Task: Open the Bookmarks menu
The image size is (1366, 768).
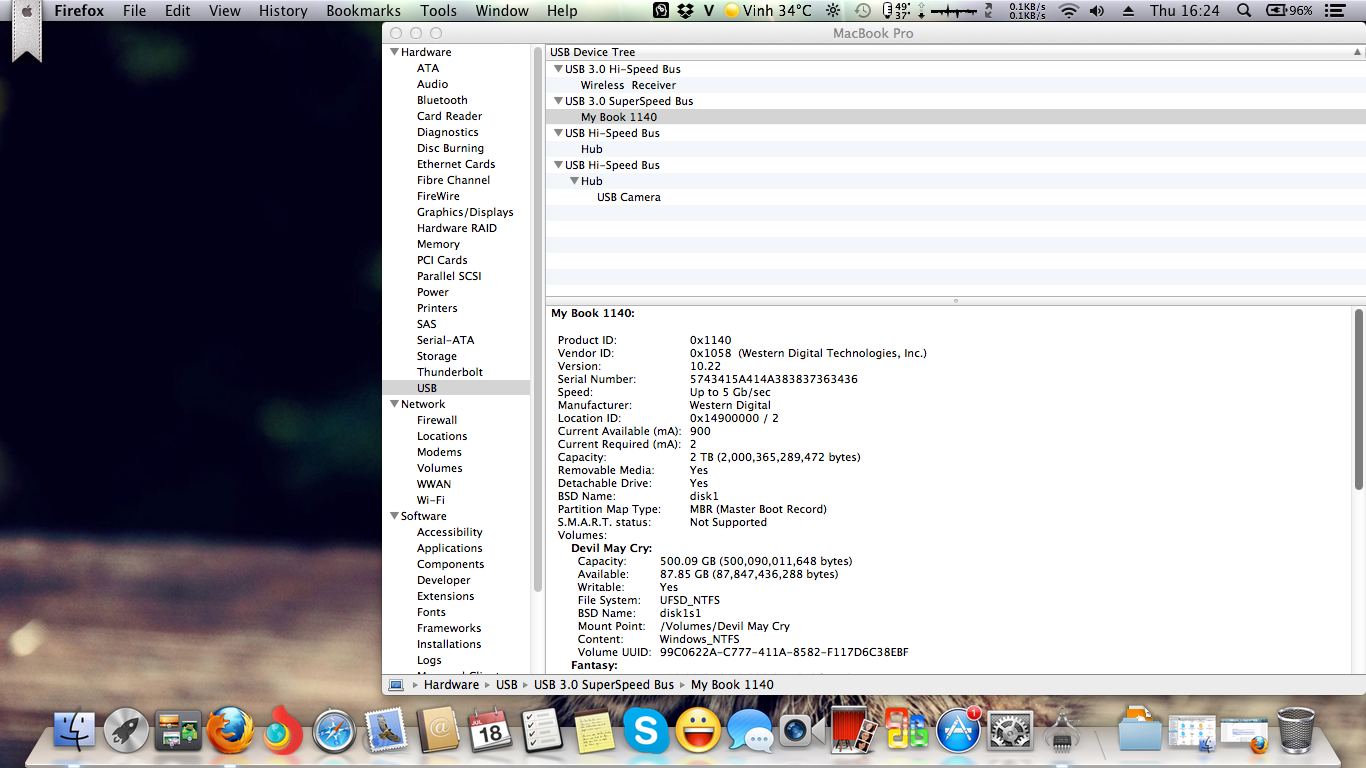Action: 363,11
